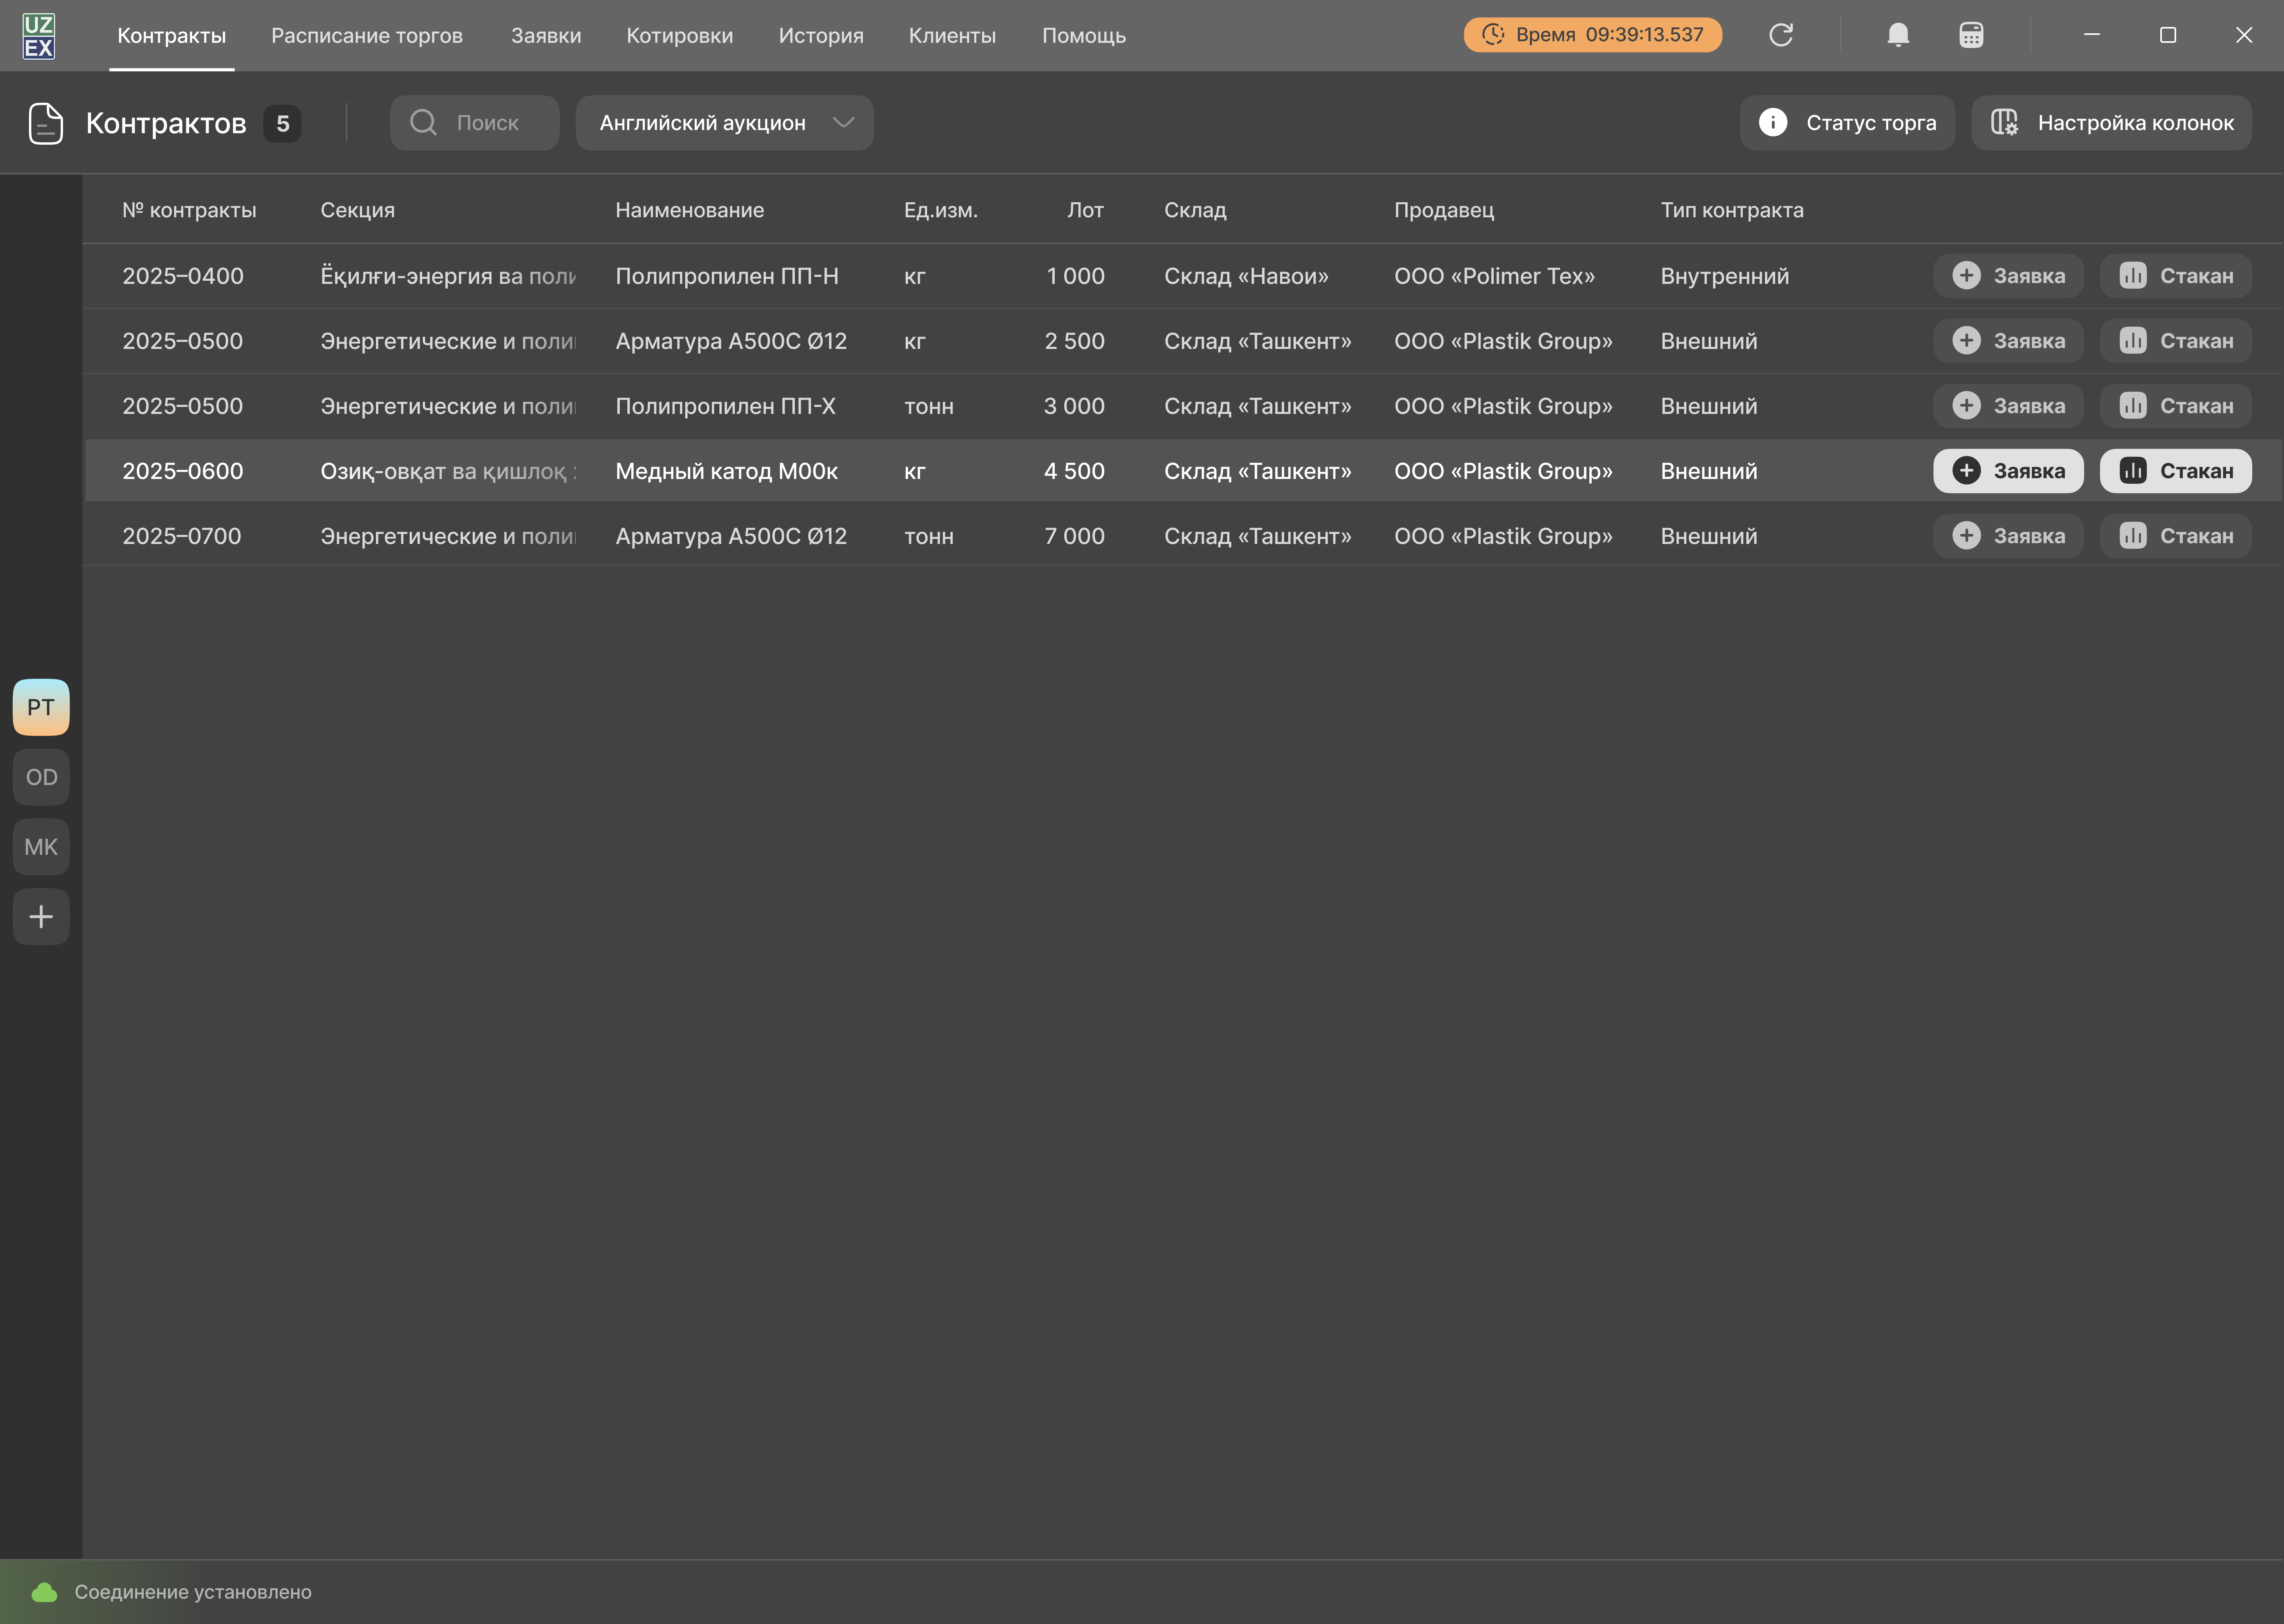This screenshot has height=1624, width=2284.
Task: Switch to the OD profile avatar
Action: coord(41,777)
